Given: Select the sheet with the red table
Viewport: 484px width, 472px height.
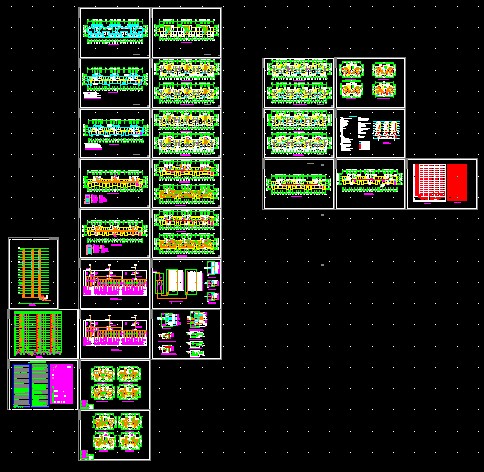Looking at the screenshot, I should [x=442, y=184].
